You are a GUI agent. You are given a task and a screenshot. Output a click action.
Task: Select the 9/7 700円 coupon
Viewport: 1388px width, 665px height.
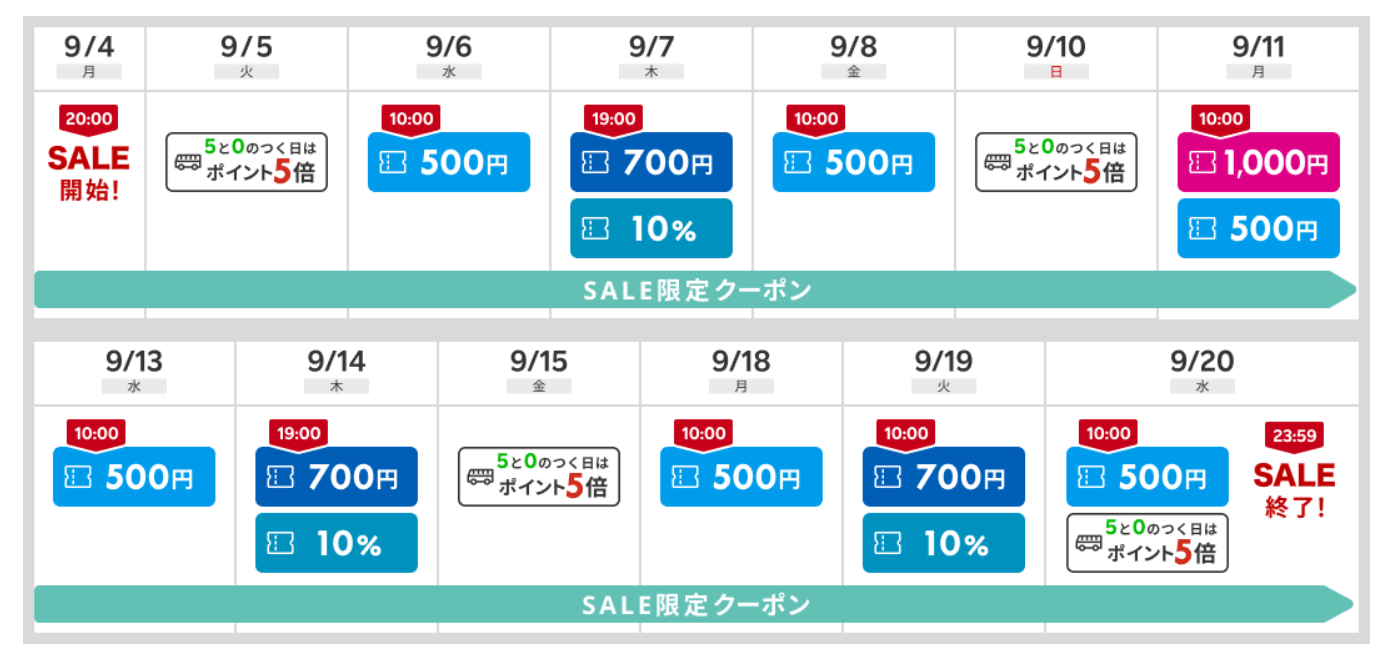(651, 163)
